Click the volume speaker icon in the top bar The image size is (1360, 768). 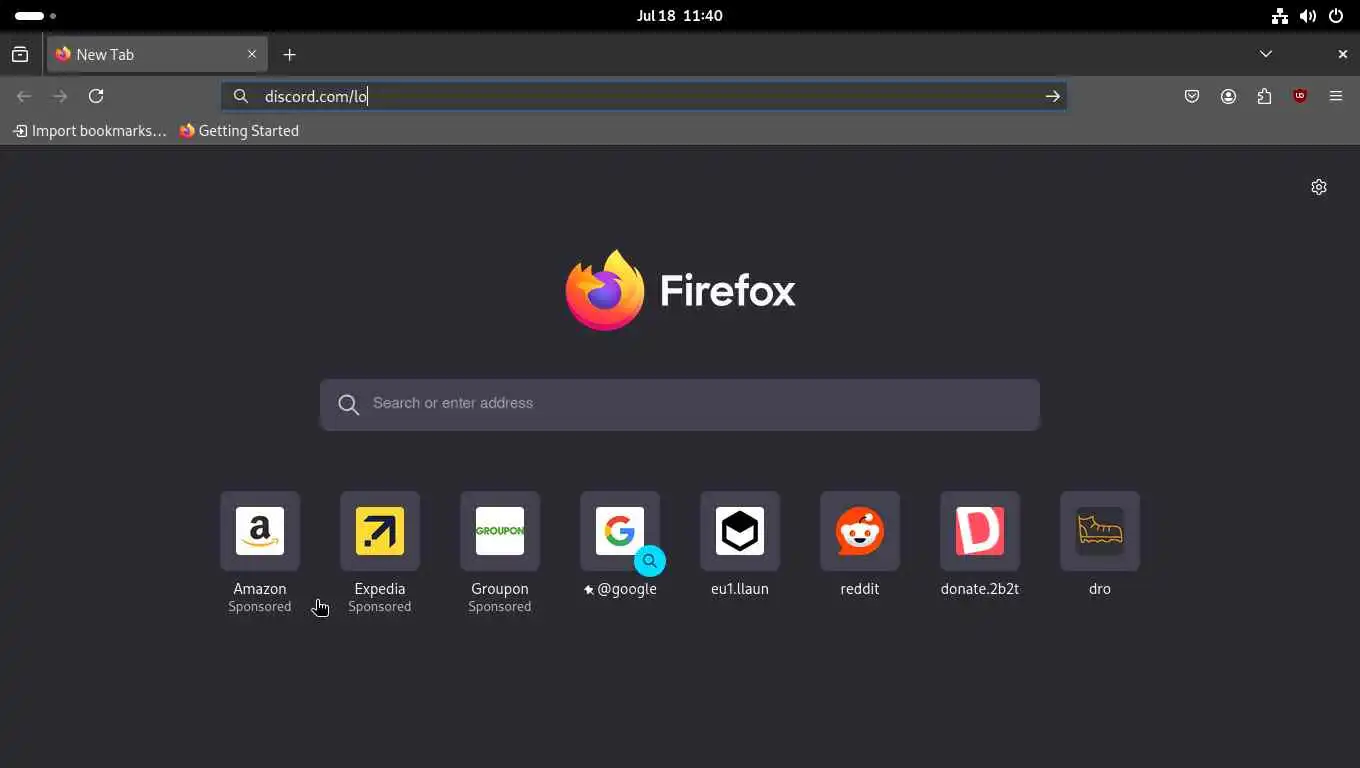[x=1308, y=16]
